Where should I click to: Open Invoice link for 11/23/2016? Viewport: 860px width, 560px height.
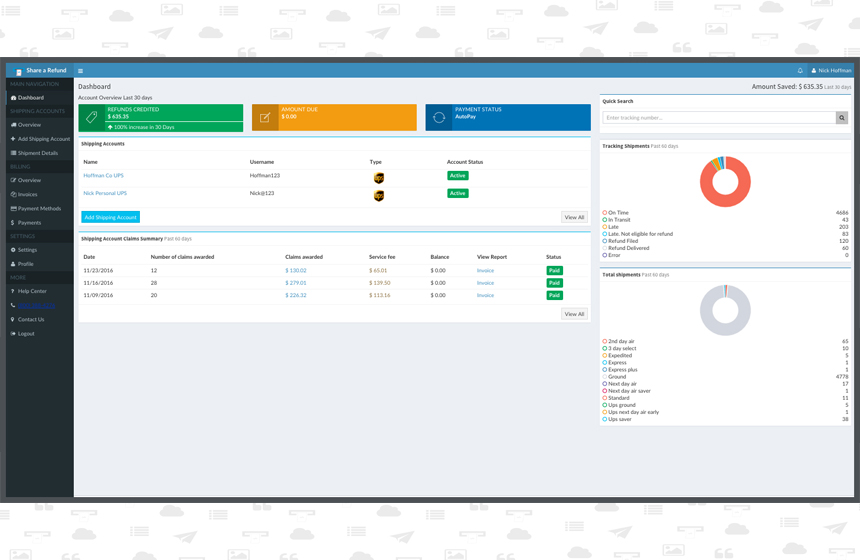click(485, 271)
